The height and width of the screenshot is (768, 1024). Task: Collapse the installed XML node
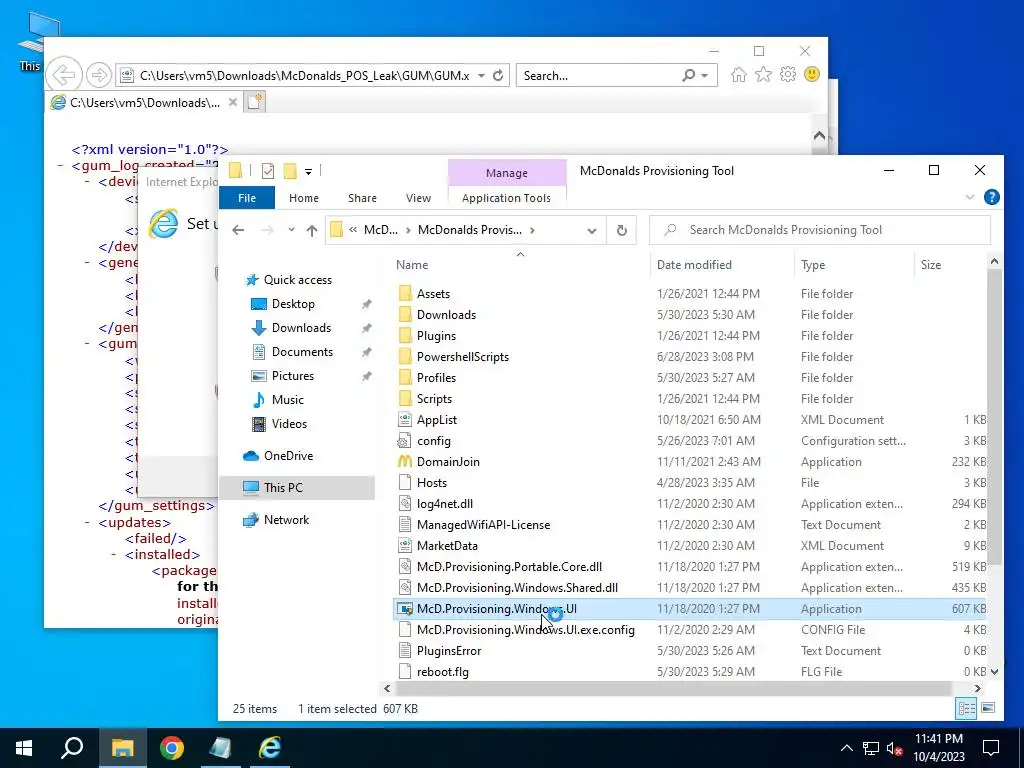point(114,554)
